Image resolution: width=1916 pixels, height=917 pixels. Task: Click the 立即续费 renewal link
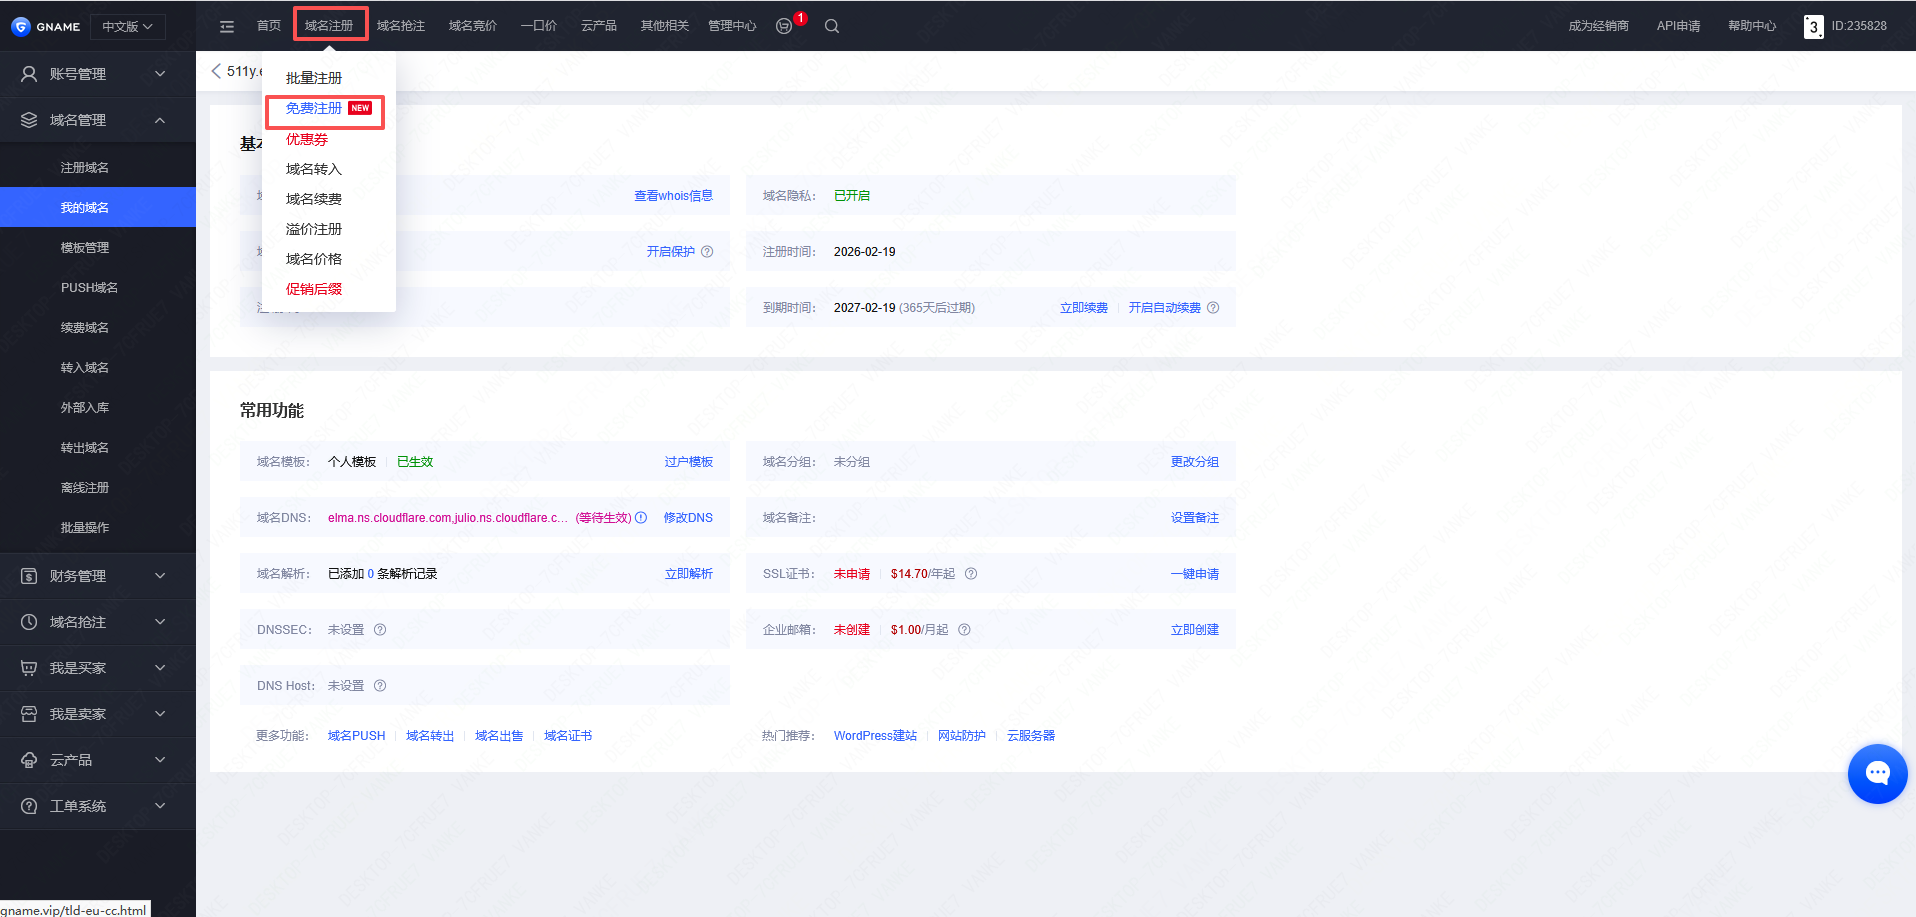1083,308
